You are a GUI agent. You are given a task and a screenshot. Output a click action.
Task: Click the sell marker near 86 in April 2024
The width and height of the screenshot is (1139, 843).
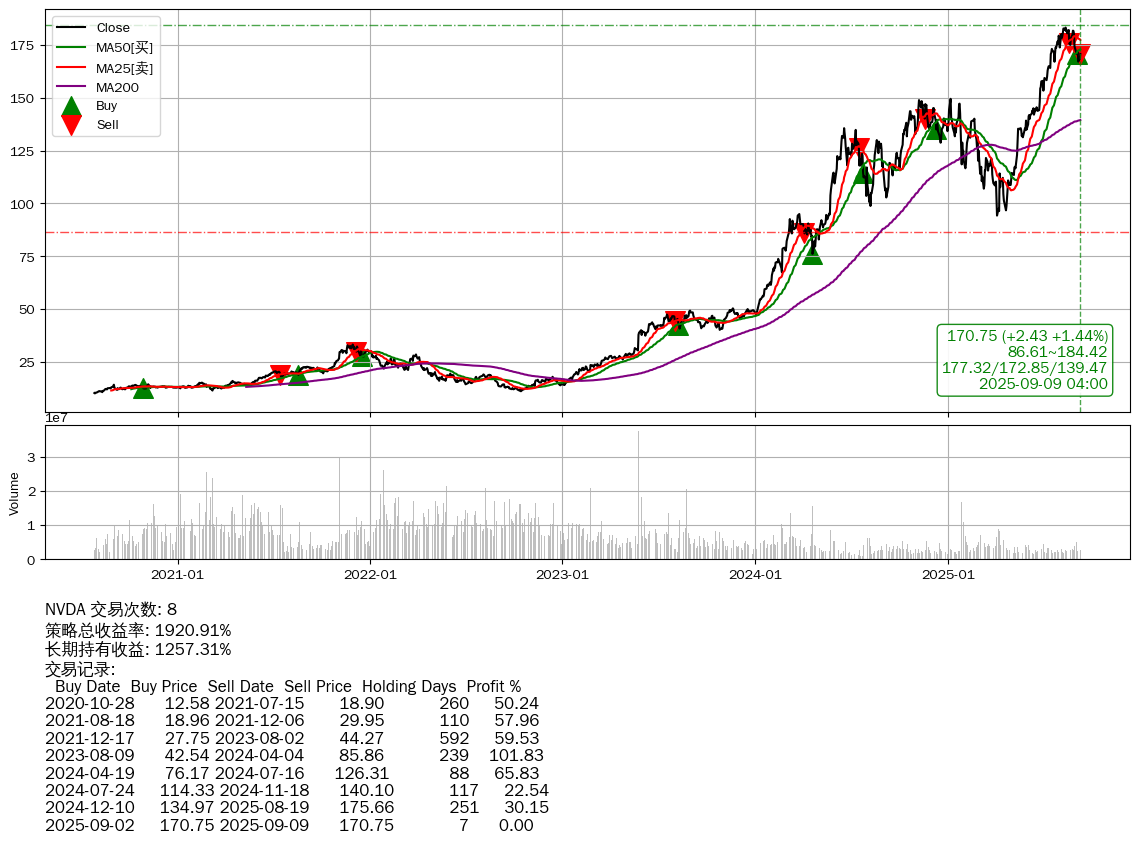[x=805, y=233]
